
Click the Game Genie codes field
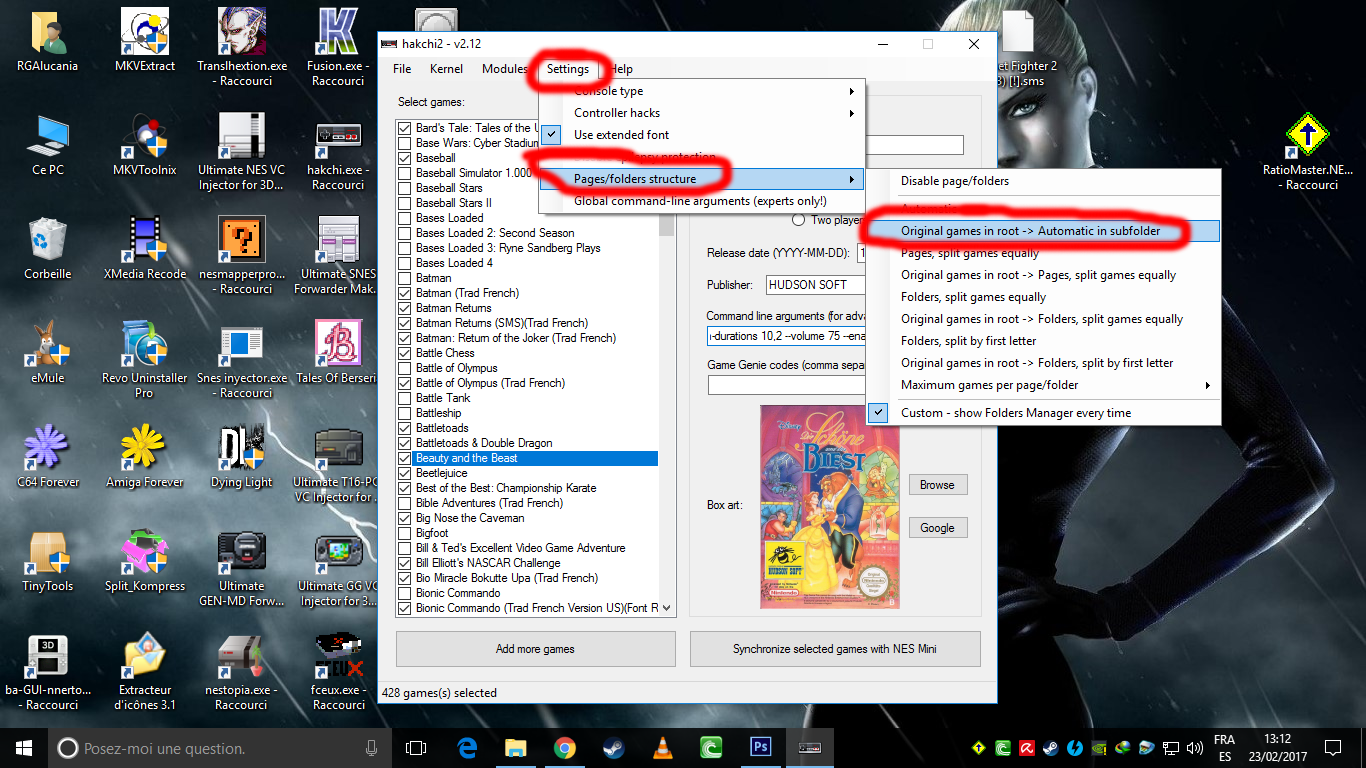click(x=785, y=385)
